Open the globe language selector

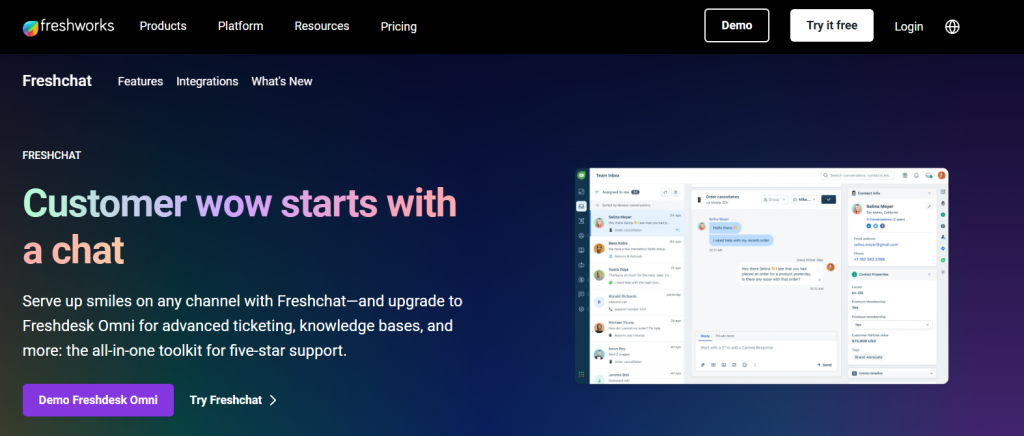(x=952, y=27)
